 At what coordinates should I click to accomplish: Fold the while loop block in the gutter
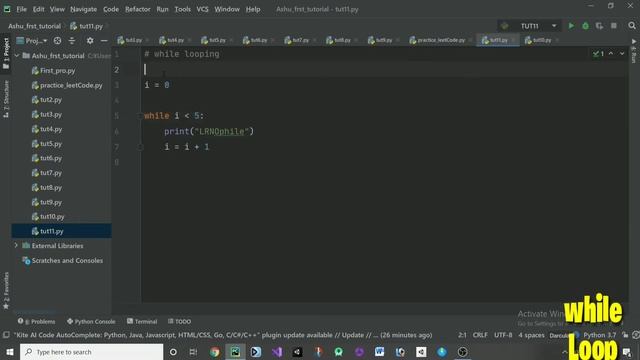[x=140, y=116]
